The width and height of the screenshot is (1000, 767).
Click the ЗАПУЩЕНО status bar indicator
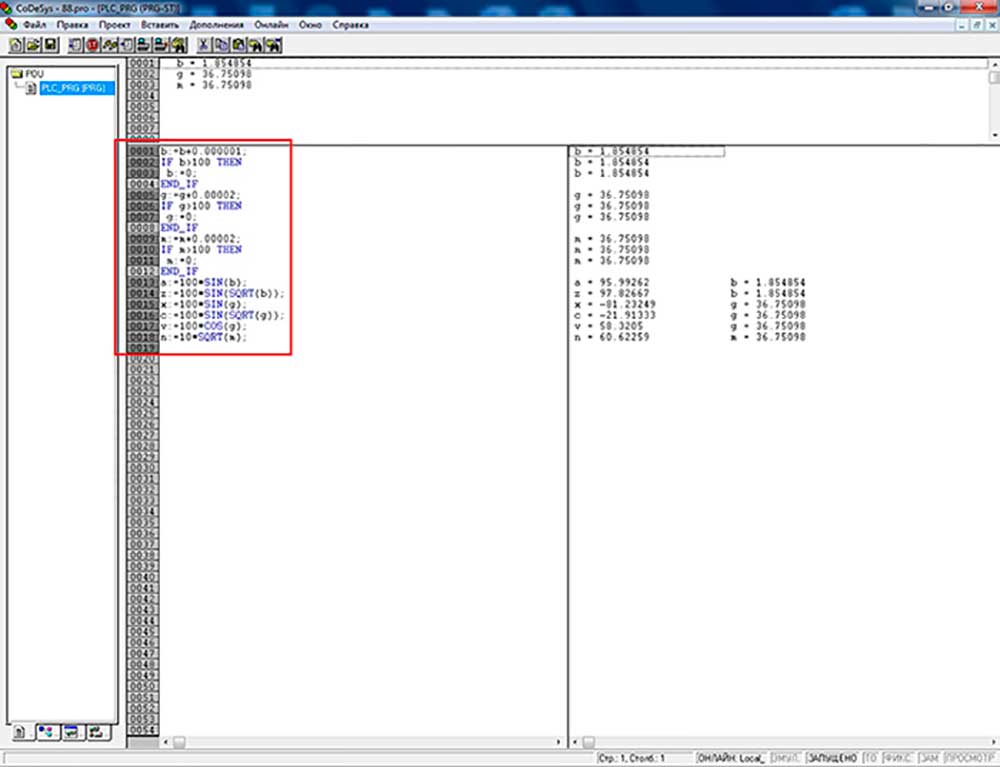click(832, 760)
